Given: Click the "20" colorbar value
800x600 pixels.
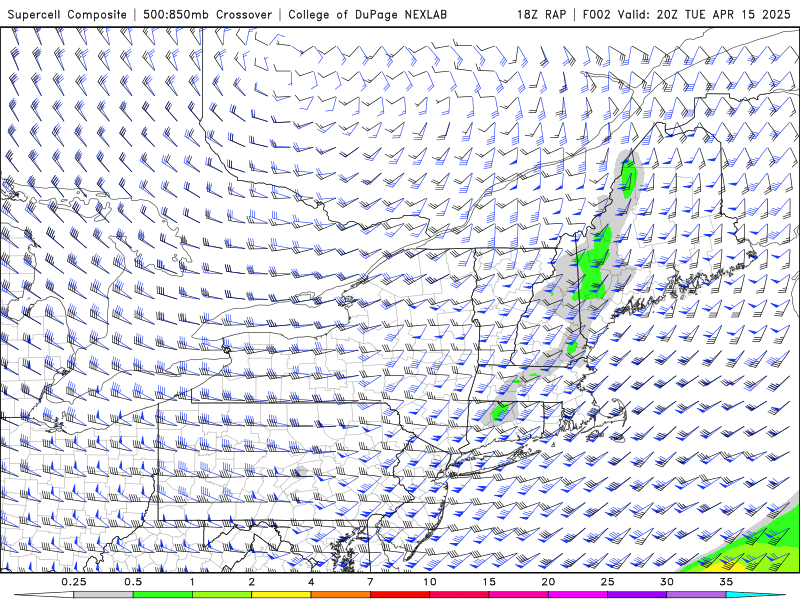Looking at the screenshot, I should pos(548,582).
